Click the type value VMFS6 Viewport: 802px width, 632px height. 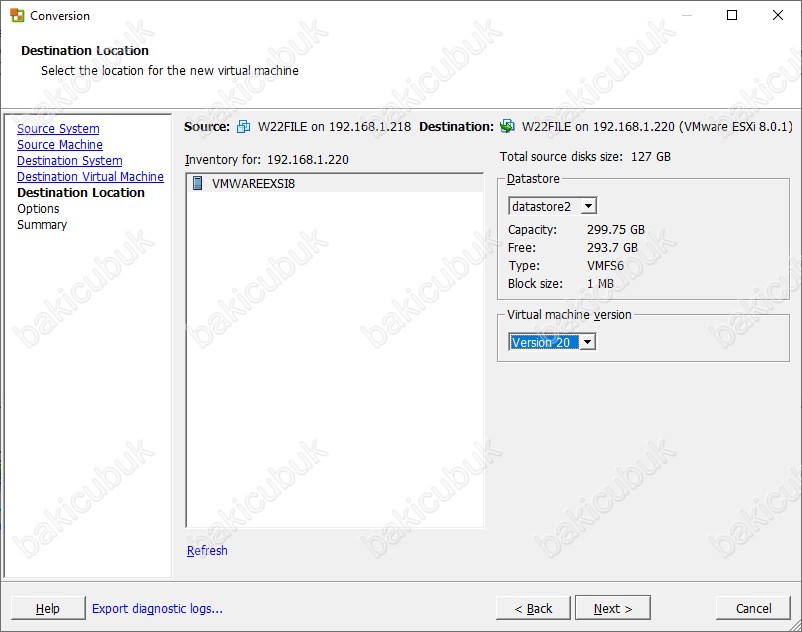(x=606, y=265)
